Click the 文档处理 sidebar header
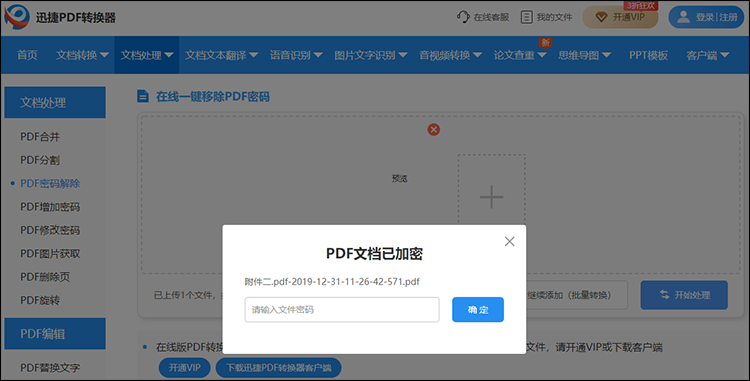This screenshot has width=750, height=381. tap(55, 102)
